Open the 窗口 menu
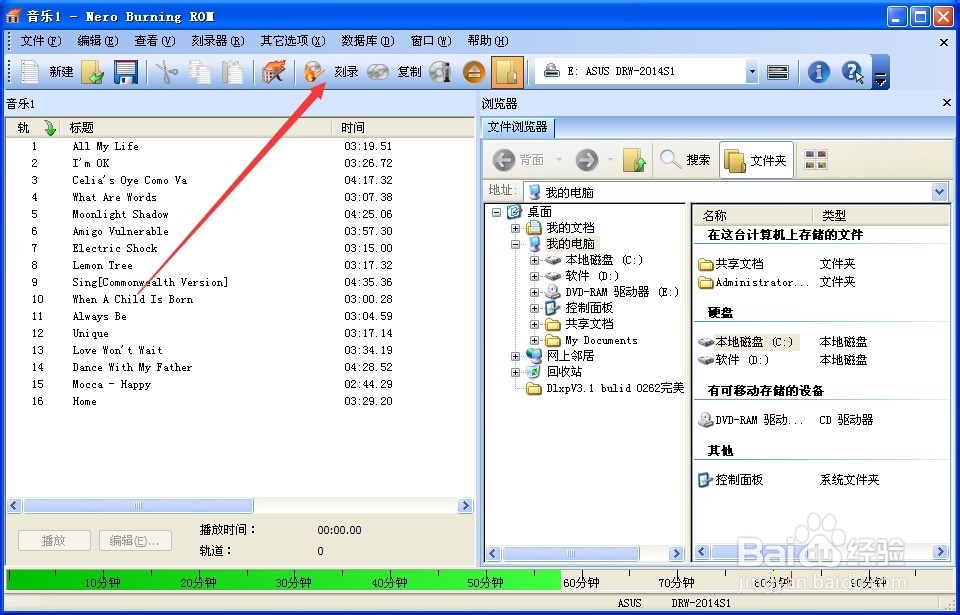Image resolution: width=960 pixels, height=615 pixels. tap(430, 41)
